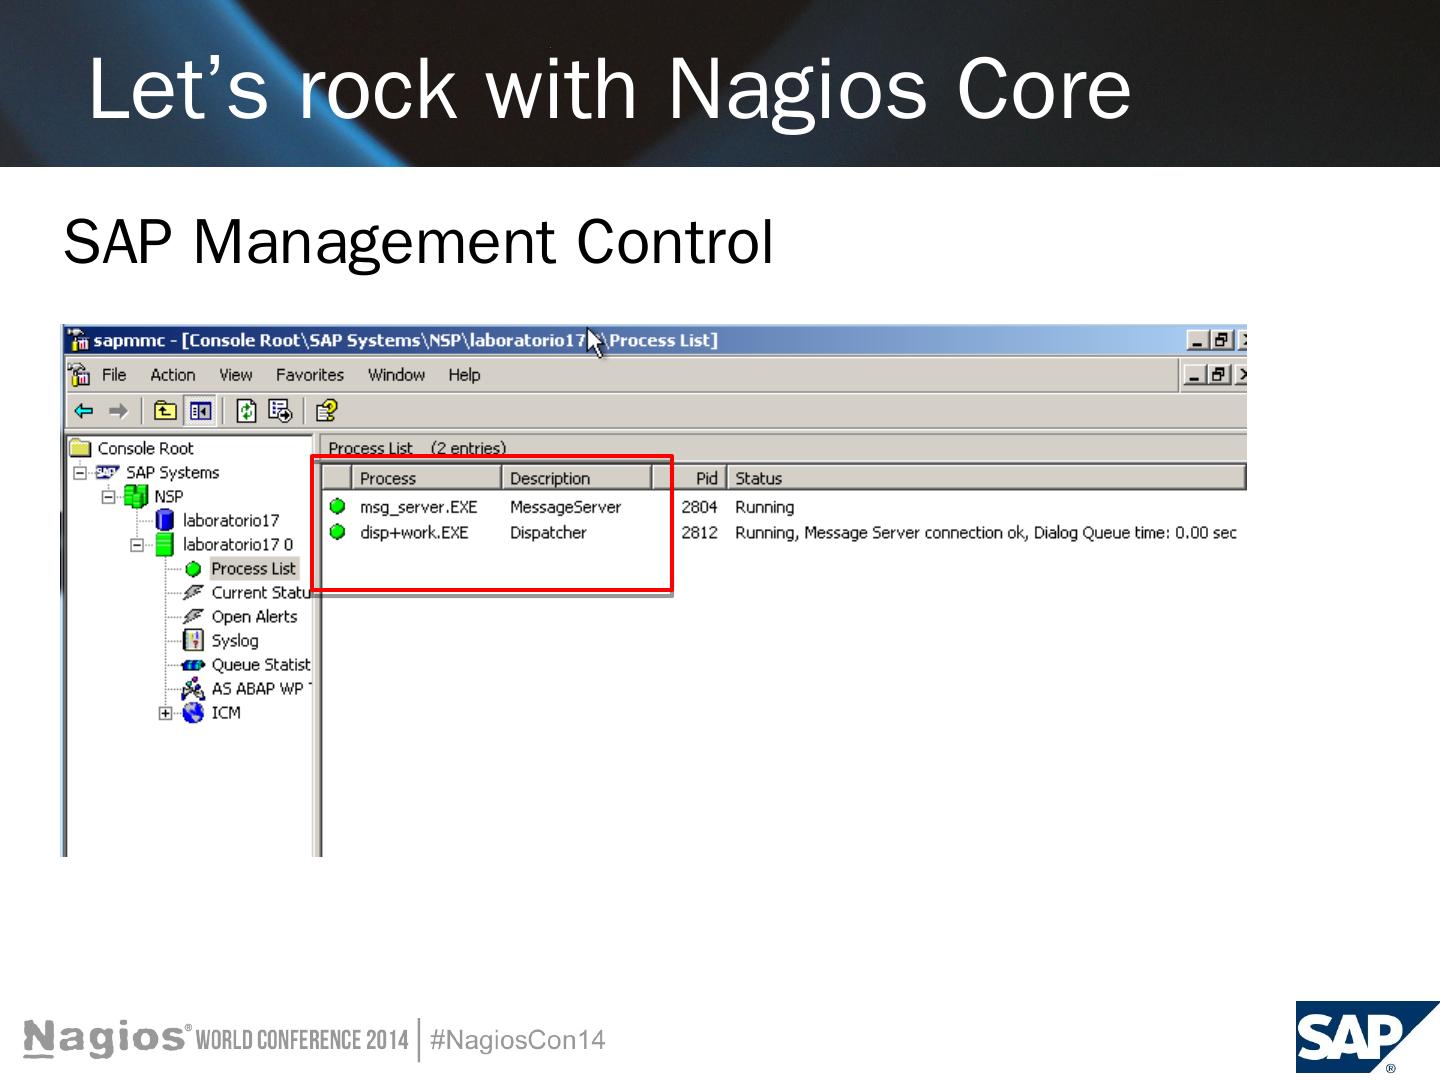Click the green status icon for disp+work.EXE
This screenshot has height=1080, width=1440.
pyautogui.click(x=337, y=532)
